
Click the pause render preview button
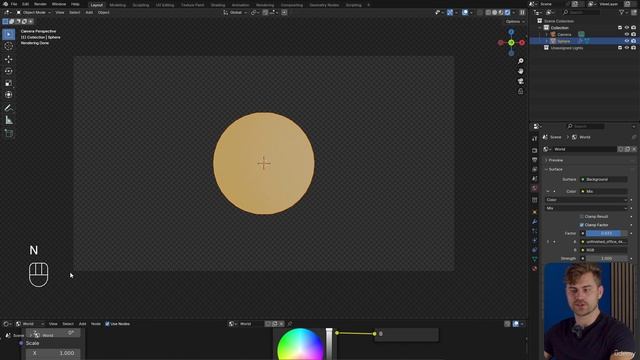(x=522, y=13)
